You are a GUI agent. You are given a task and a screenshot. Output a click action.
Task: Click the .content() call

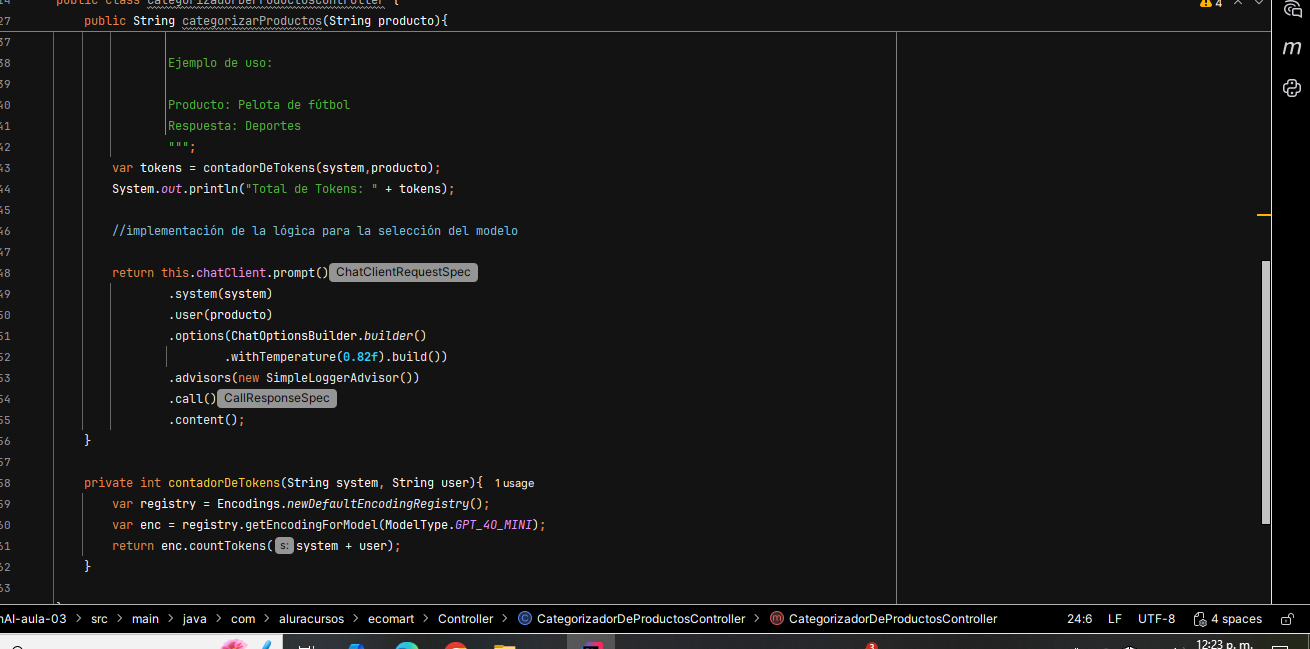pyautogui.click(x=206, y=419)
